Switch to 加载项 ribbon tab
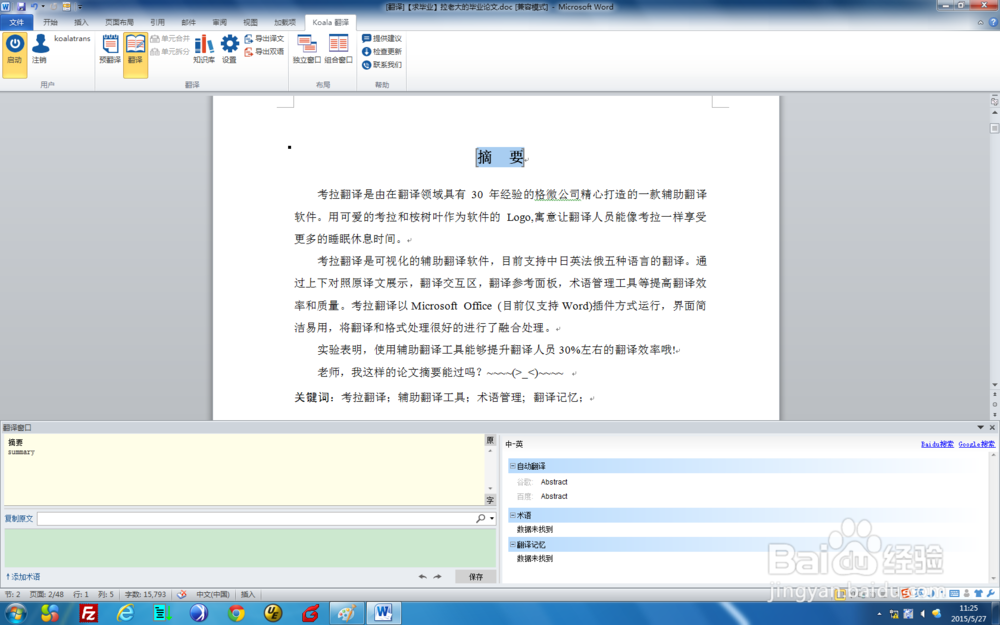1000x625 pixels. pyautogui.click(x=284, y=22)
